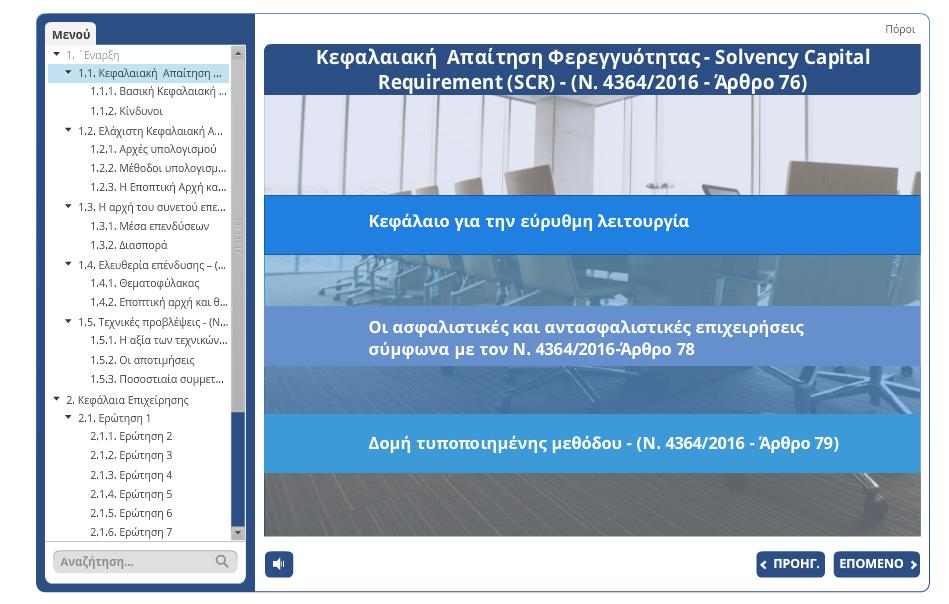This screenshot has width=949, height=604.
Task: Open 1.5. Τεχνικές προβλέψεις item
Action: [153, 322]
